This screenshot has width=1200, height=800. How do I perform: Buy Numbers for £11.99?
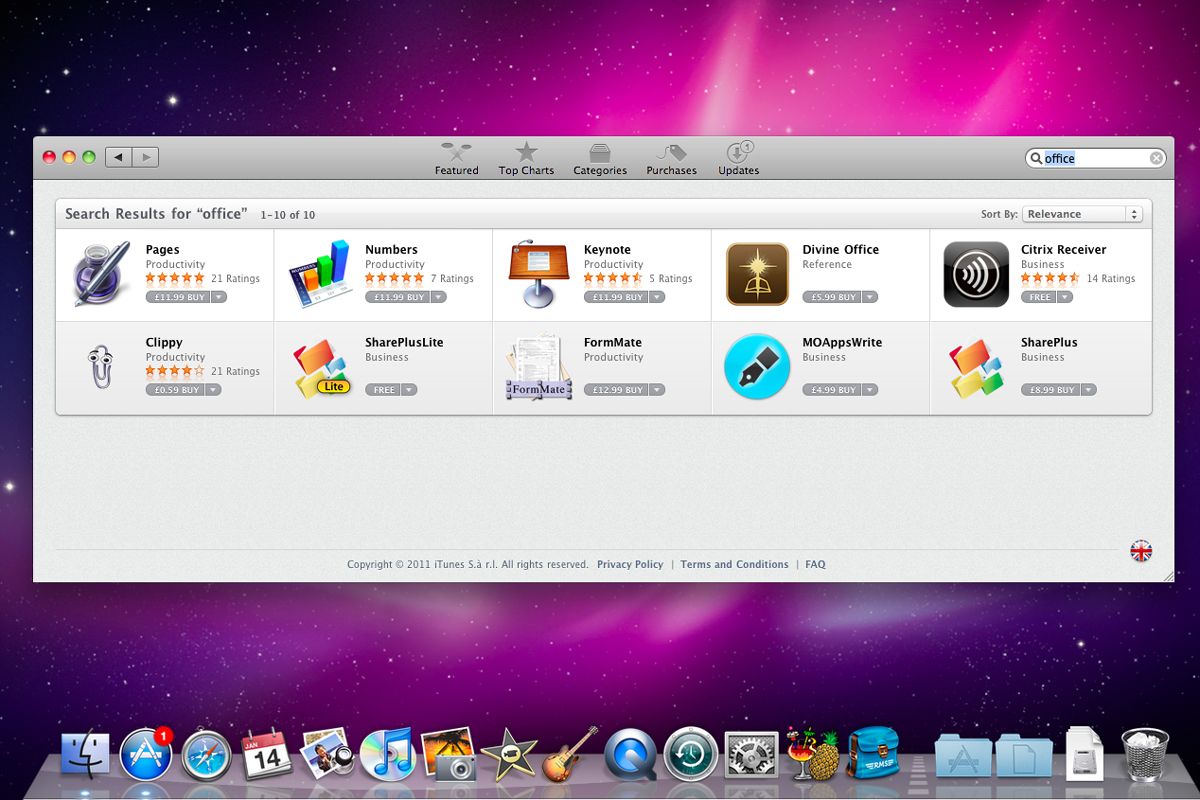coord(396,297)
